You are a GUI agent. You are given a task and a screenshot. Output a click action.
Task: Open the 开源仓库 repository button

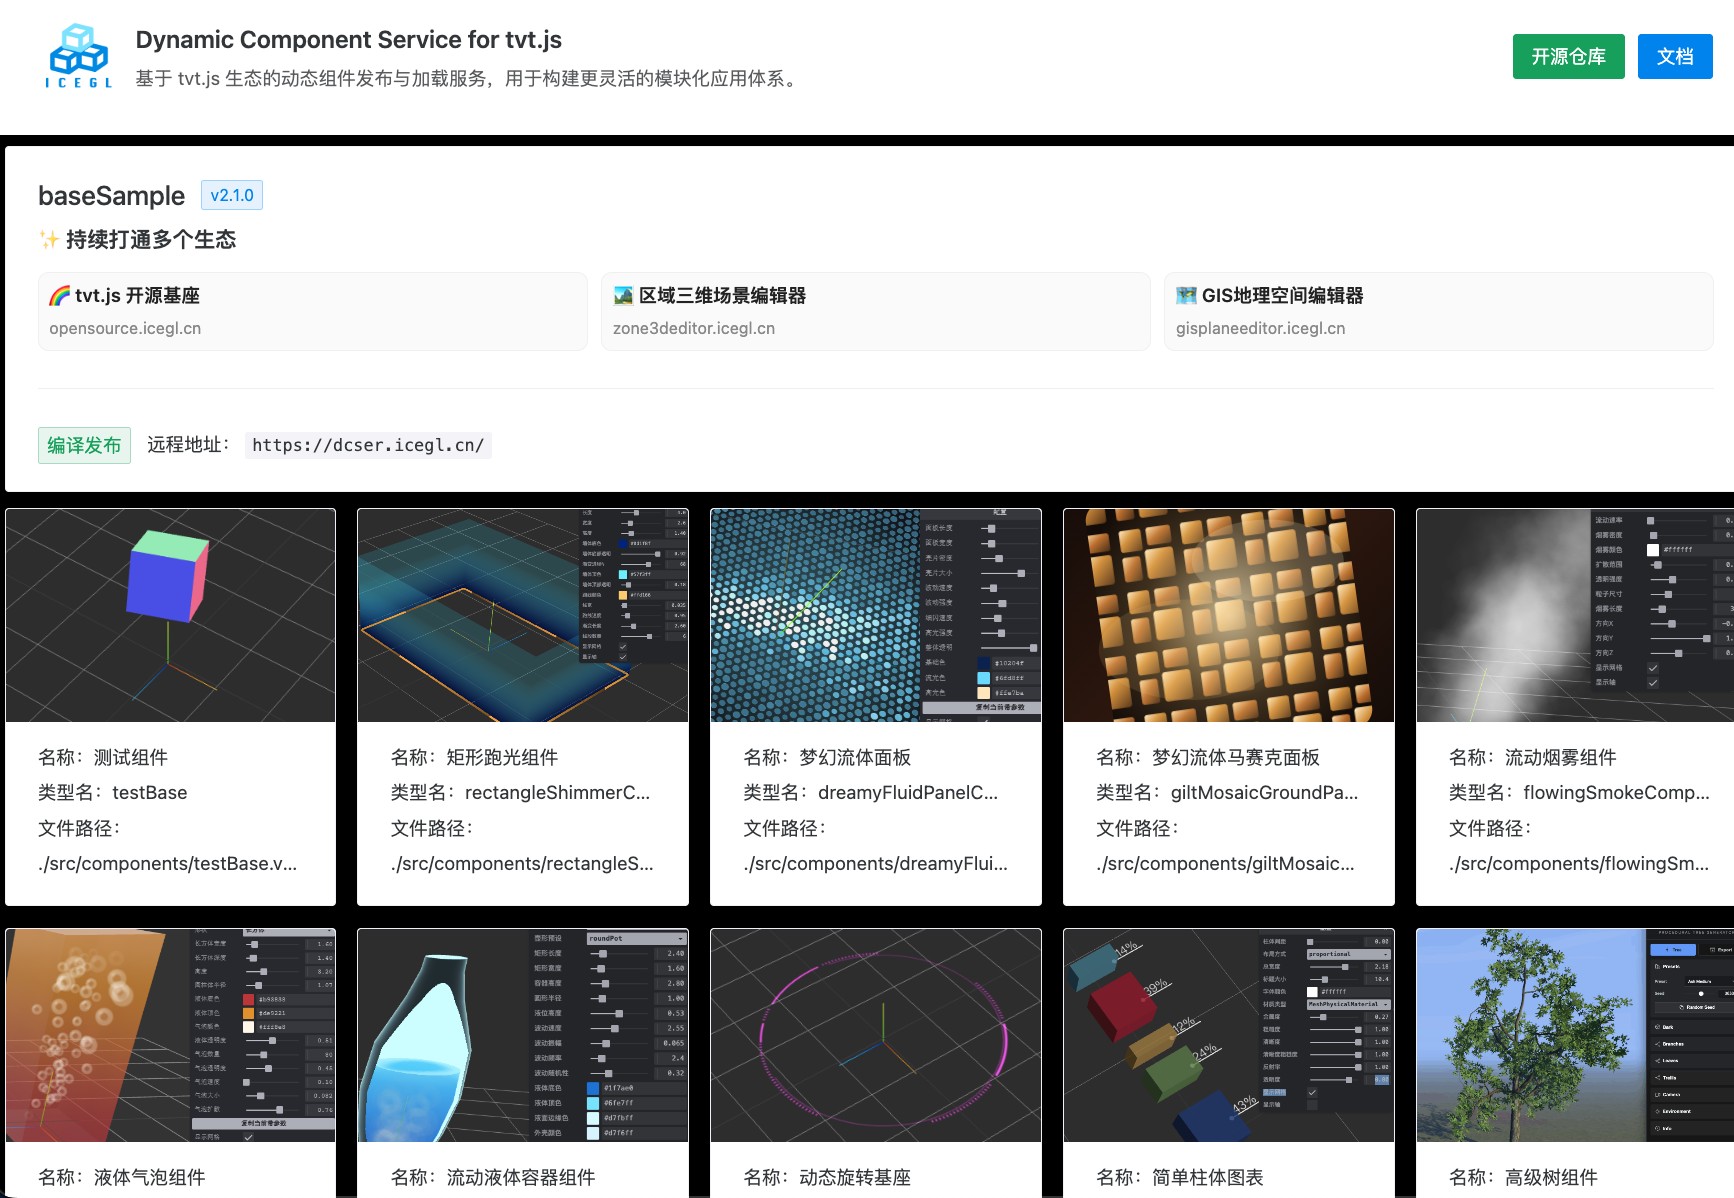(x=1567, y=56)
